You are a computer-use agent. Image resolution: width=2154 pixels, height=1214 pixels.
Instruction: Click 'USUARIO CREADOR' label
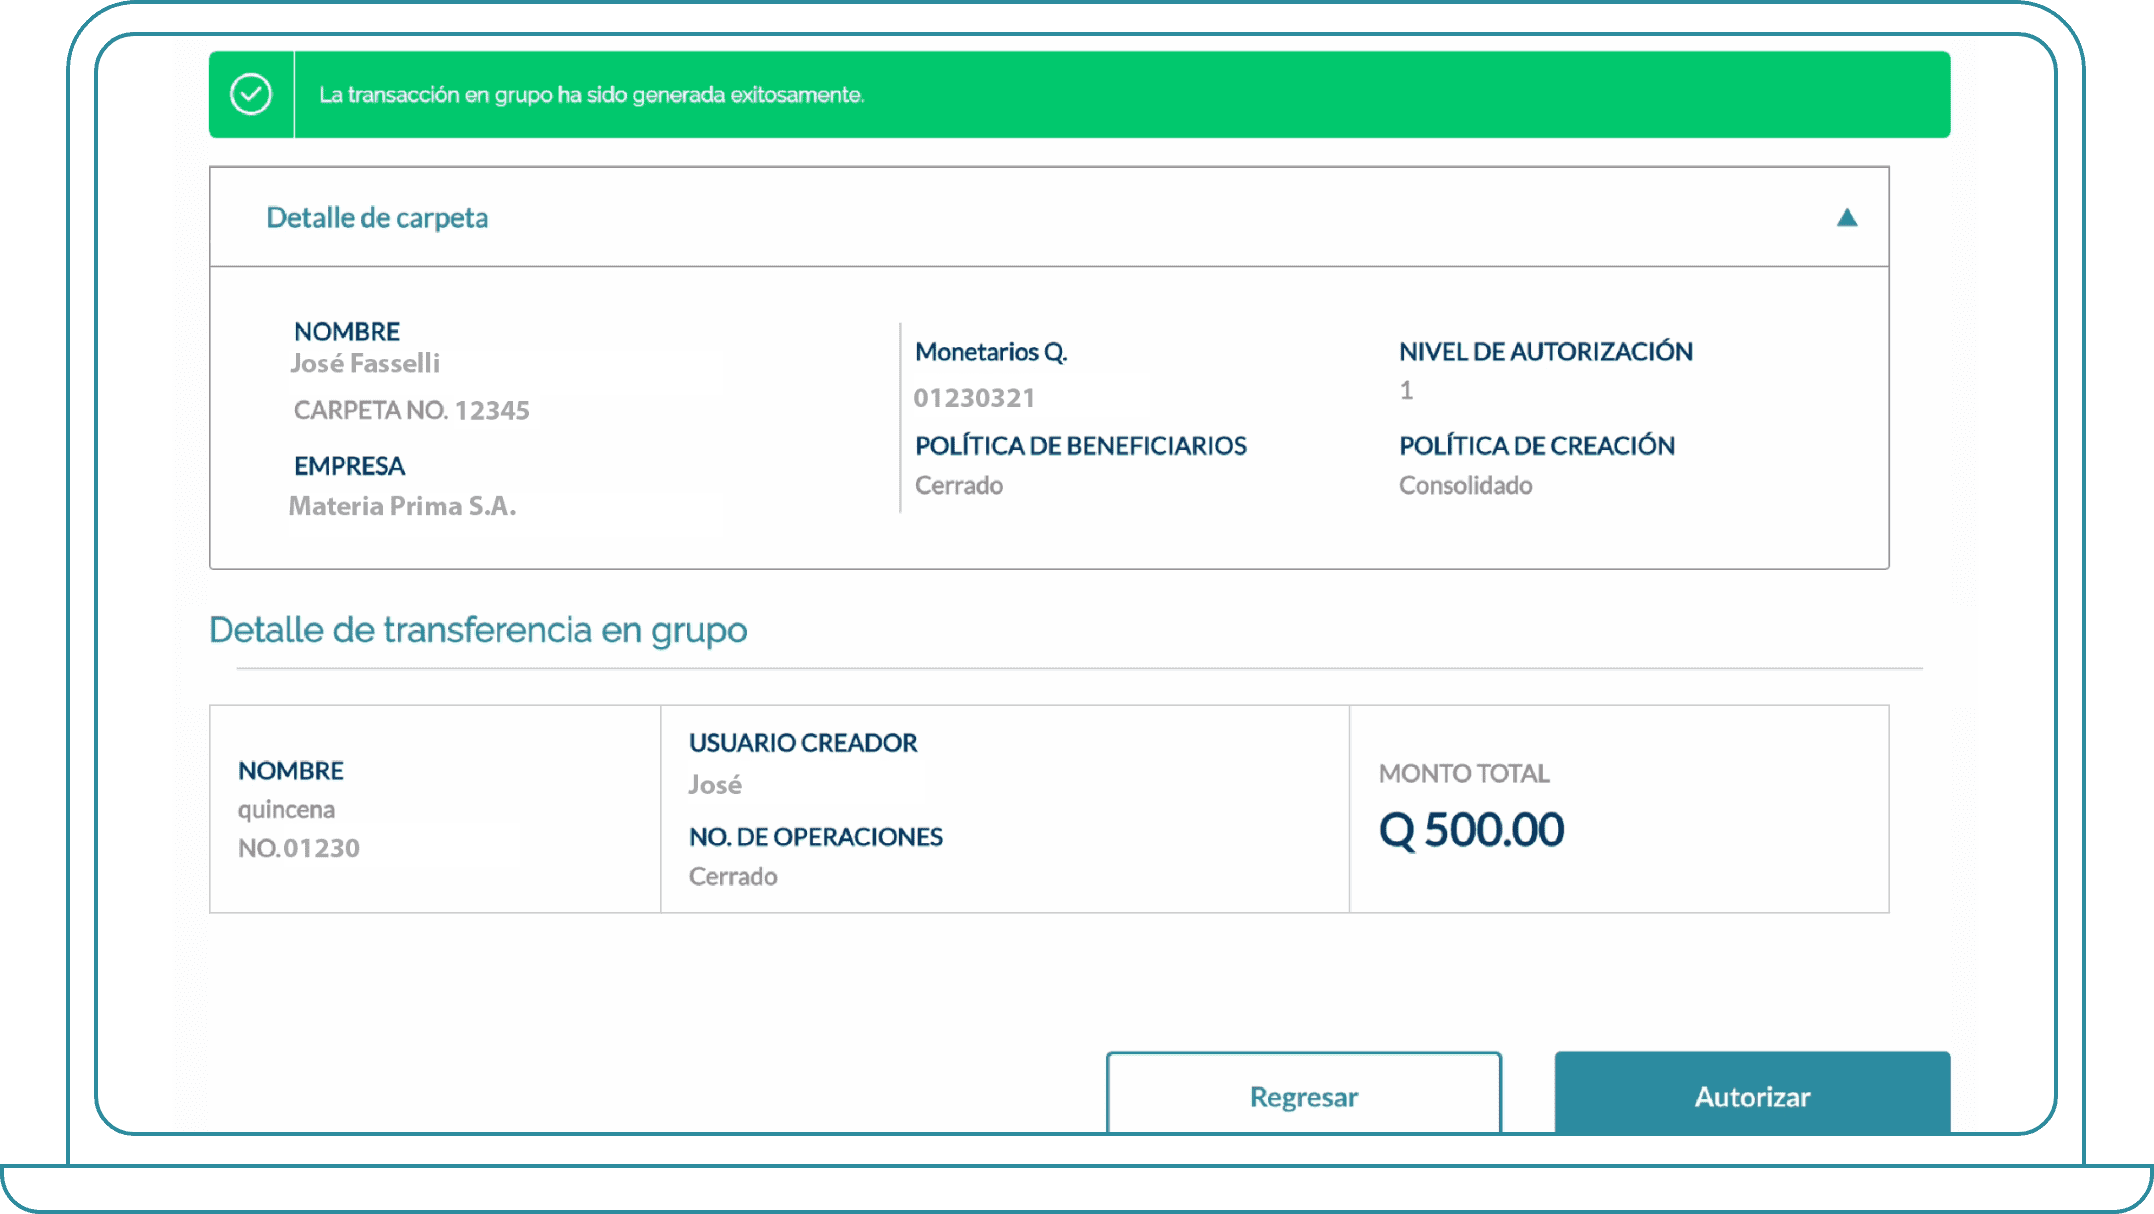(803, 743)
